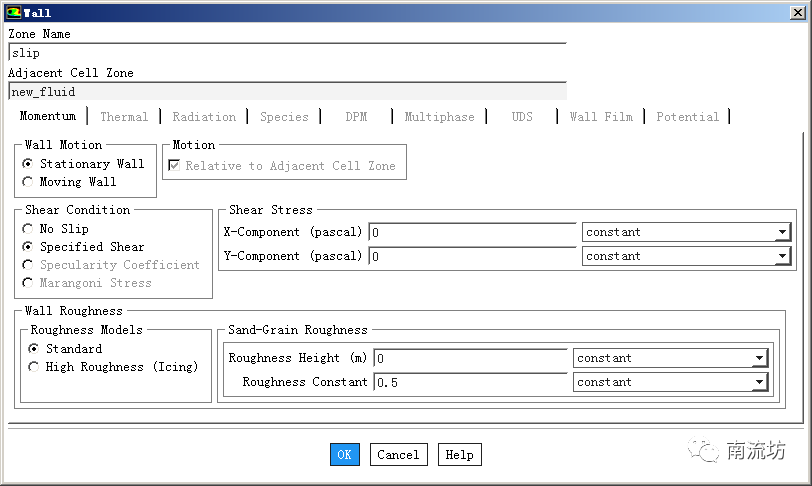Click the X-Component shear stress field
Screen dimensions: 812x486
tap(472, 233)
